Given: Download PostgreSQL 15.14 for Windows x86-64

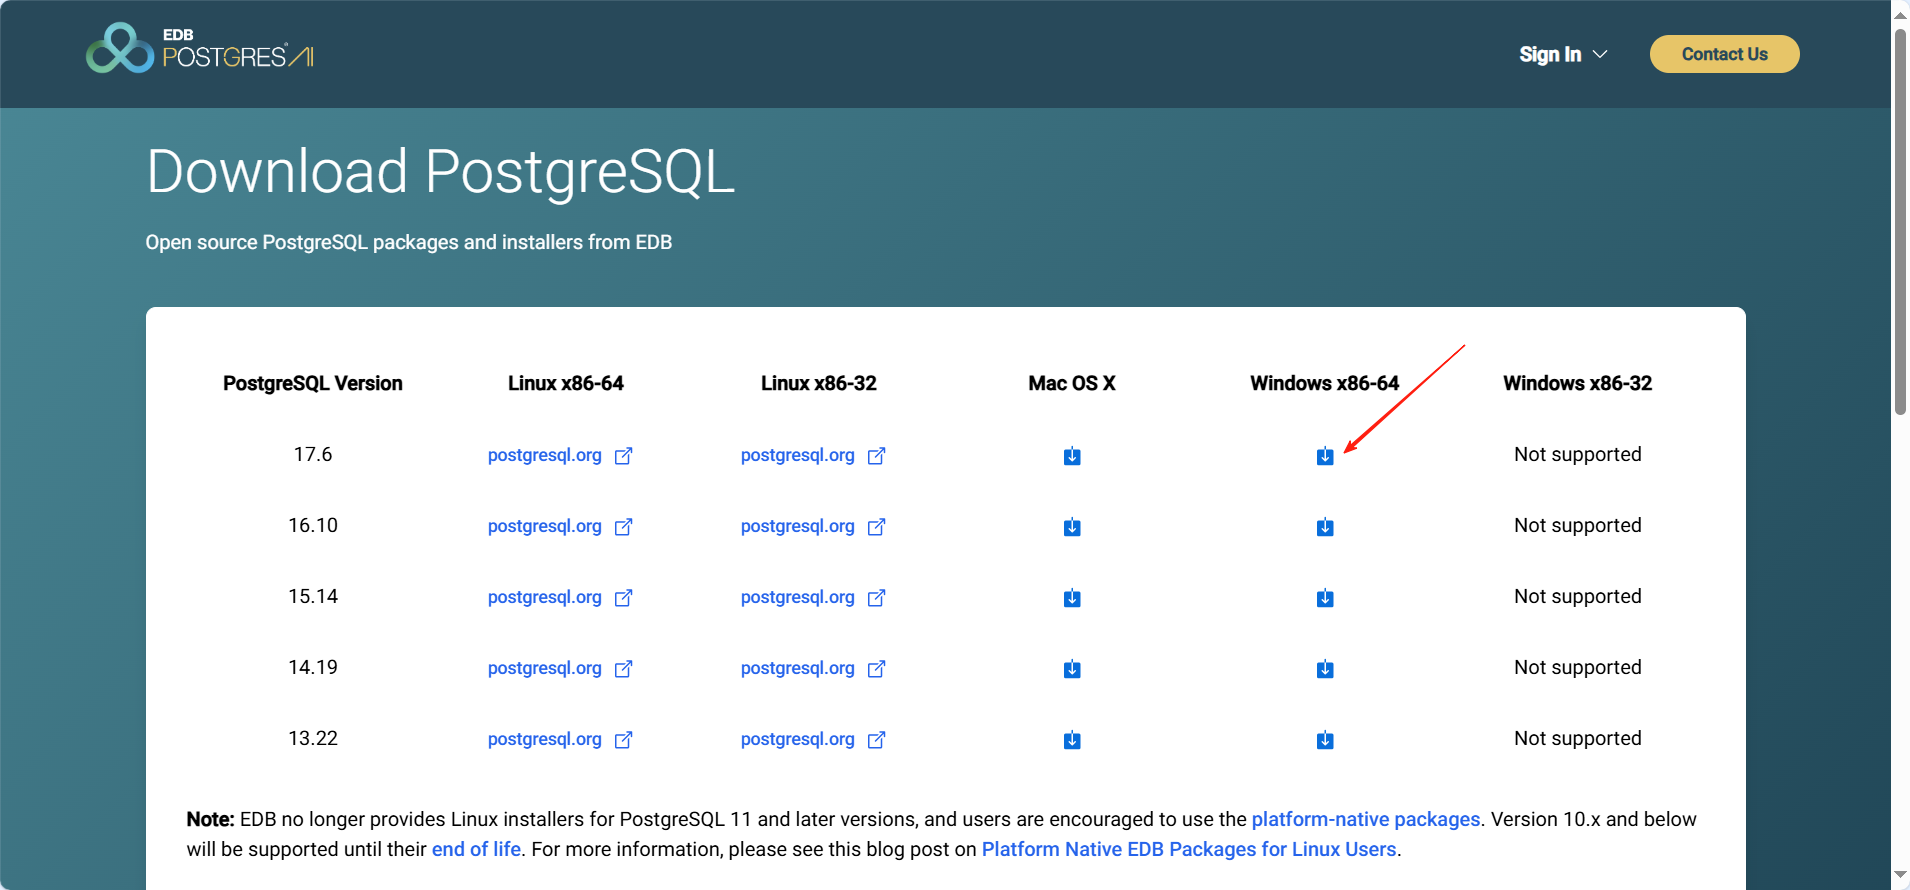Looking at the screenshot, I should pos(1324,598).
